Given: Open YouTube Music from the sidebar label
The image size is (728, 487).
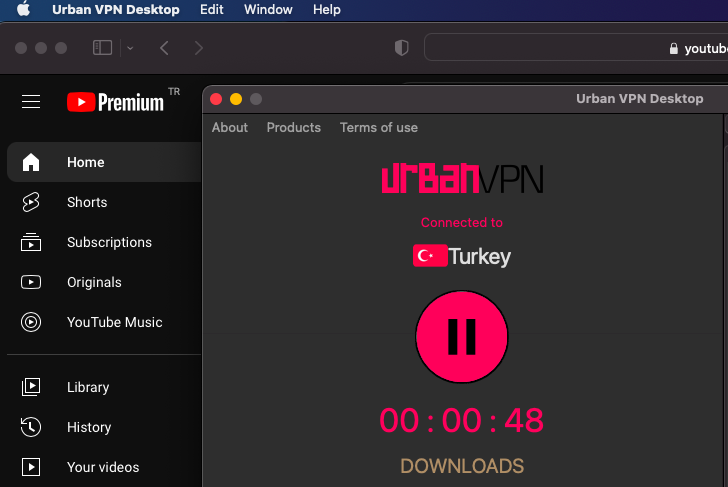Looking at the screenshot, I should pyautogui.click(x=114, y=322).
